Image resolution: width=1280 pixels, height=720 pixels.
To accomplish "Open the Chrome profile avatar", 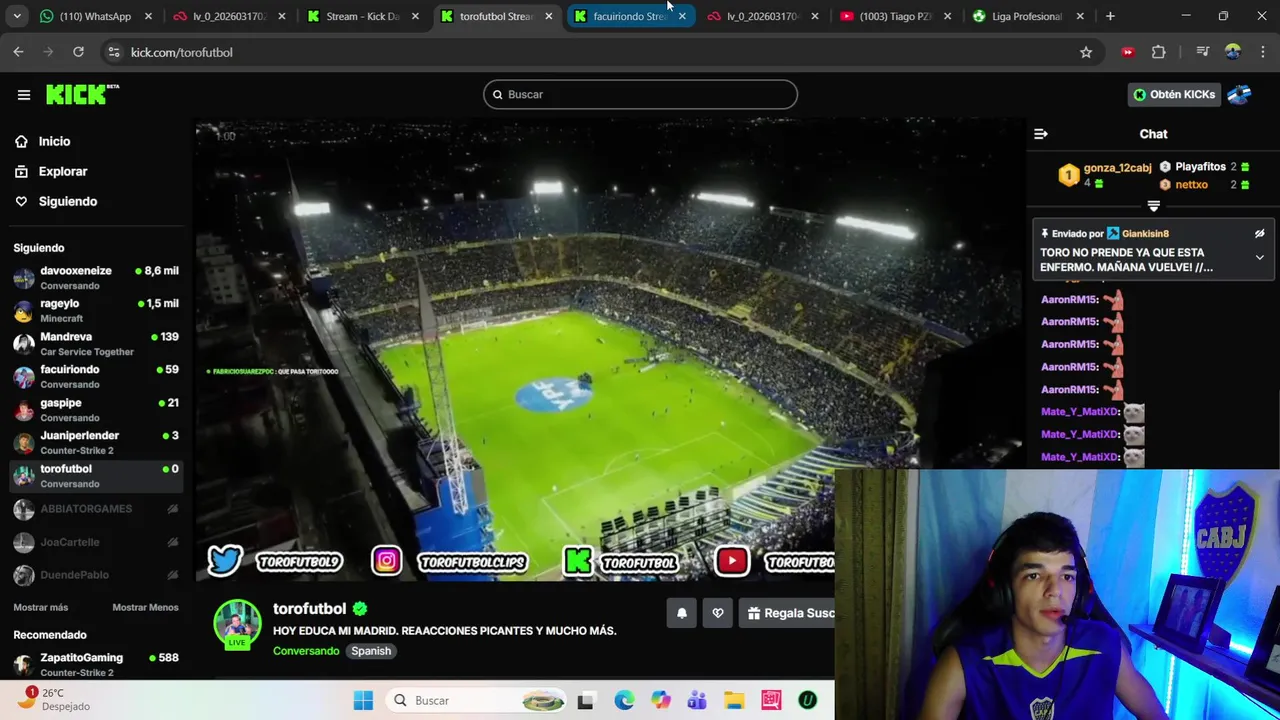I will coord(1232,52).
